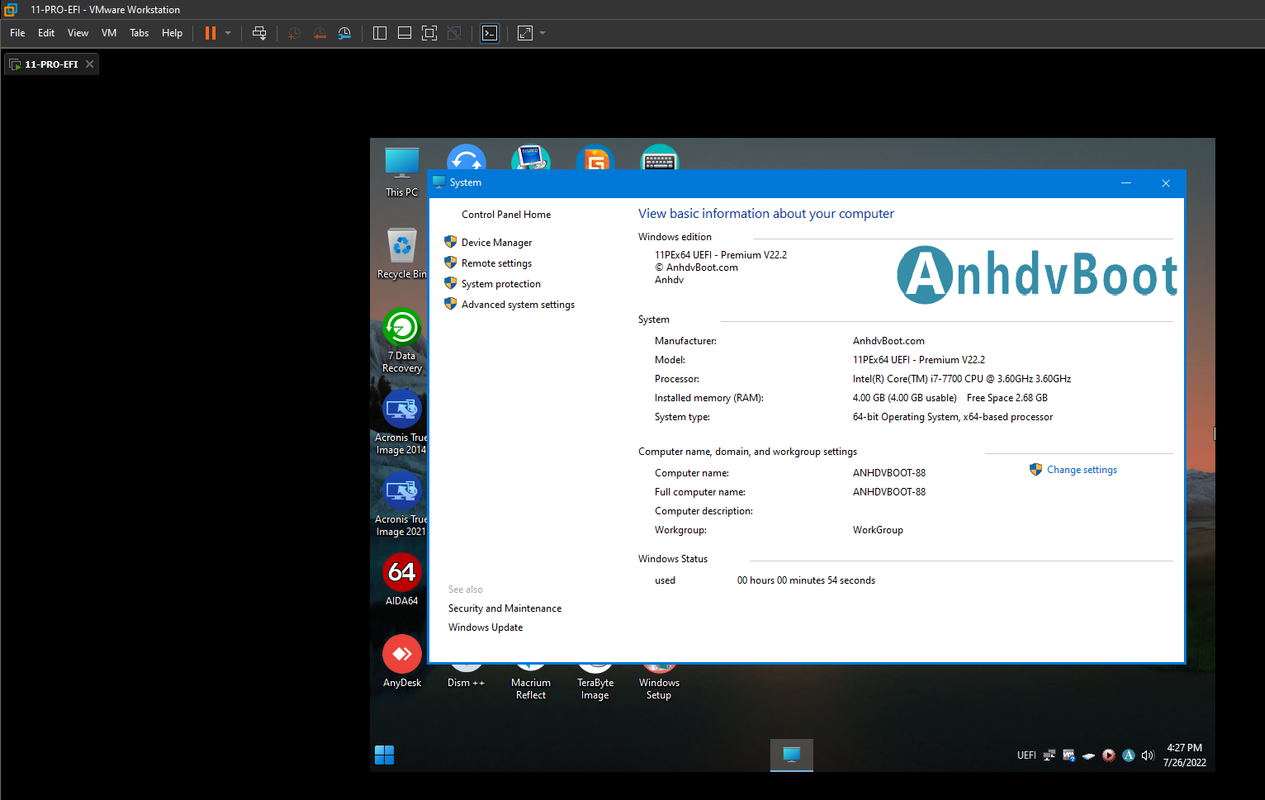
Task: Click the Intel Core i7-7700 processor text
Action: pos(962,379)
